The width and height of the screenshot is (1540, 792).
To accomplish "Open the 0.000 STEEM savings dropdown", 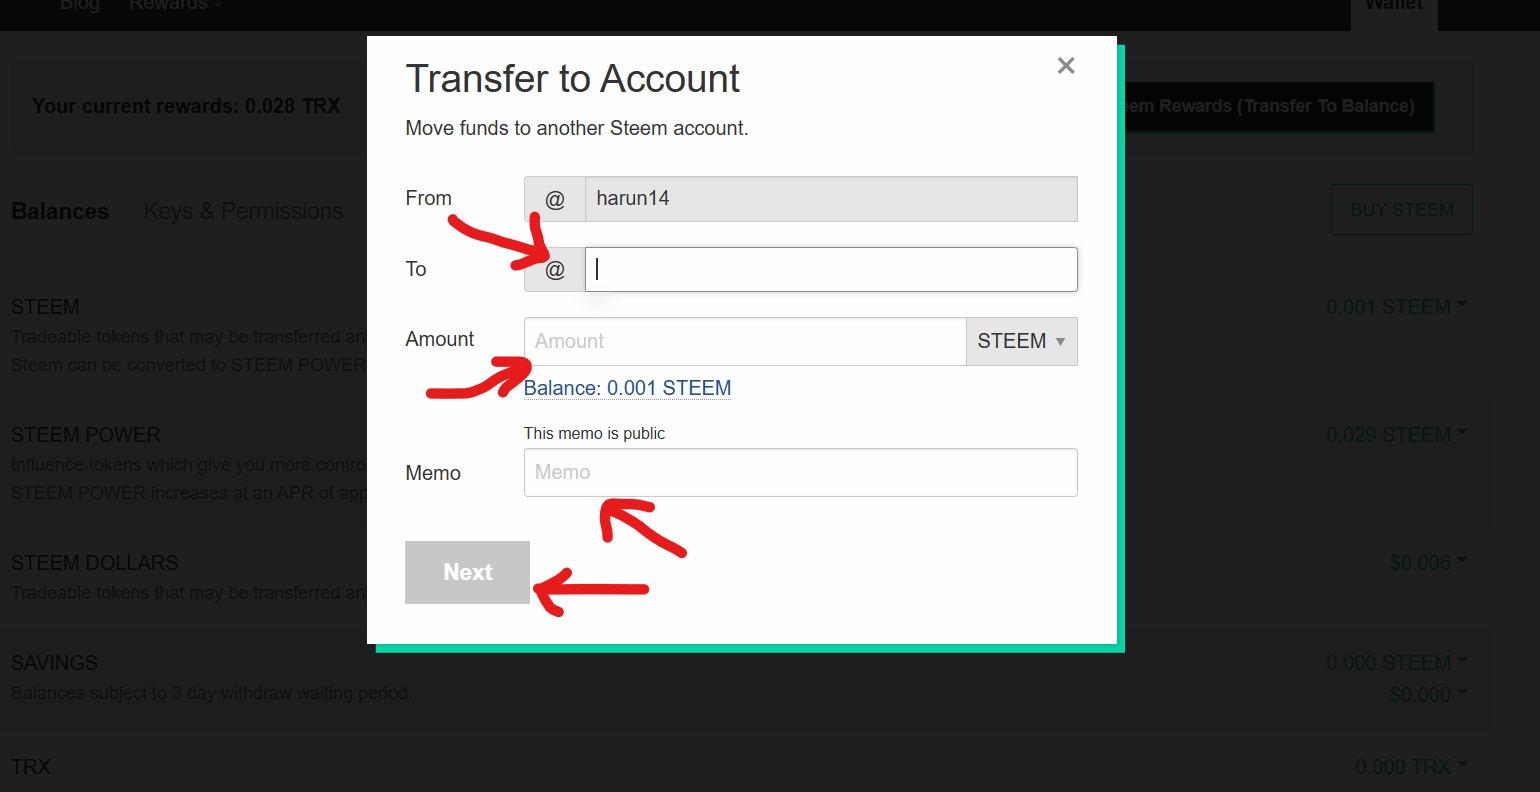I will [x=1396, y=663].
